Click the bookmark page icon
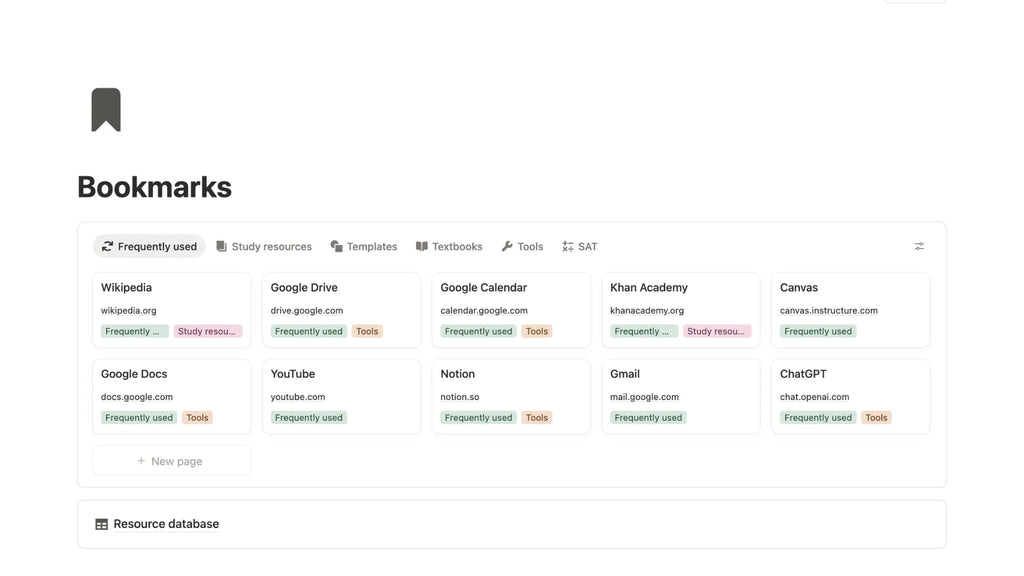The width and height of the screenshot is (1024, 576). click(x=106, y=110)
